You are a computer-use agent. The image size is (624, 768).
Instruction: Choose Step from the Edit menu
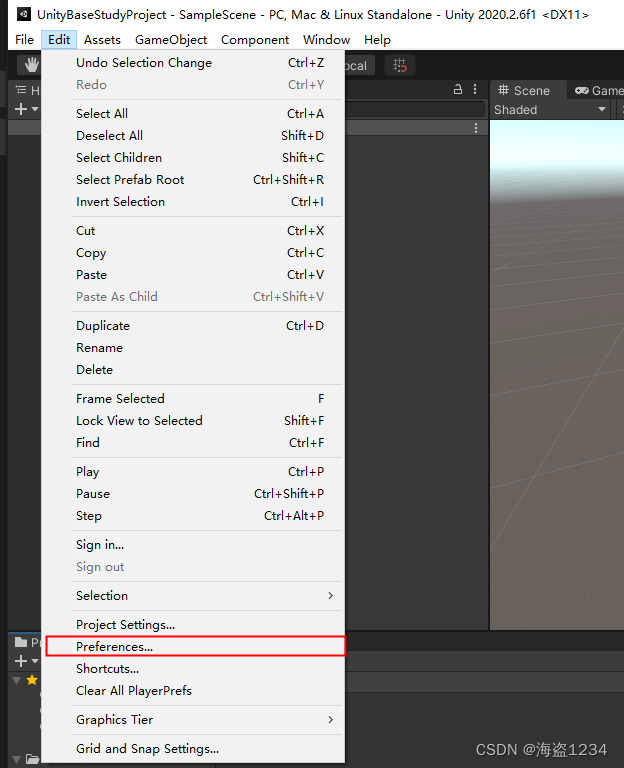(x=195, y=516)
